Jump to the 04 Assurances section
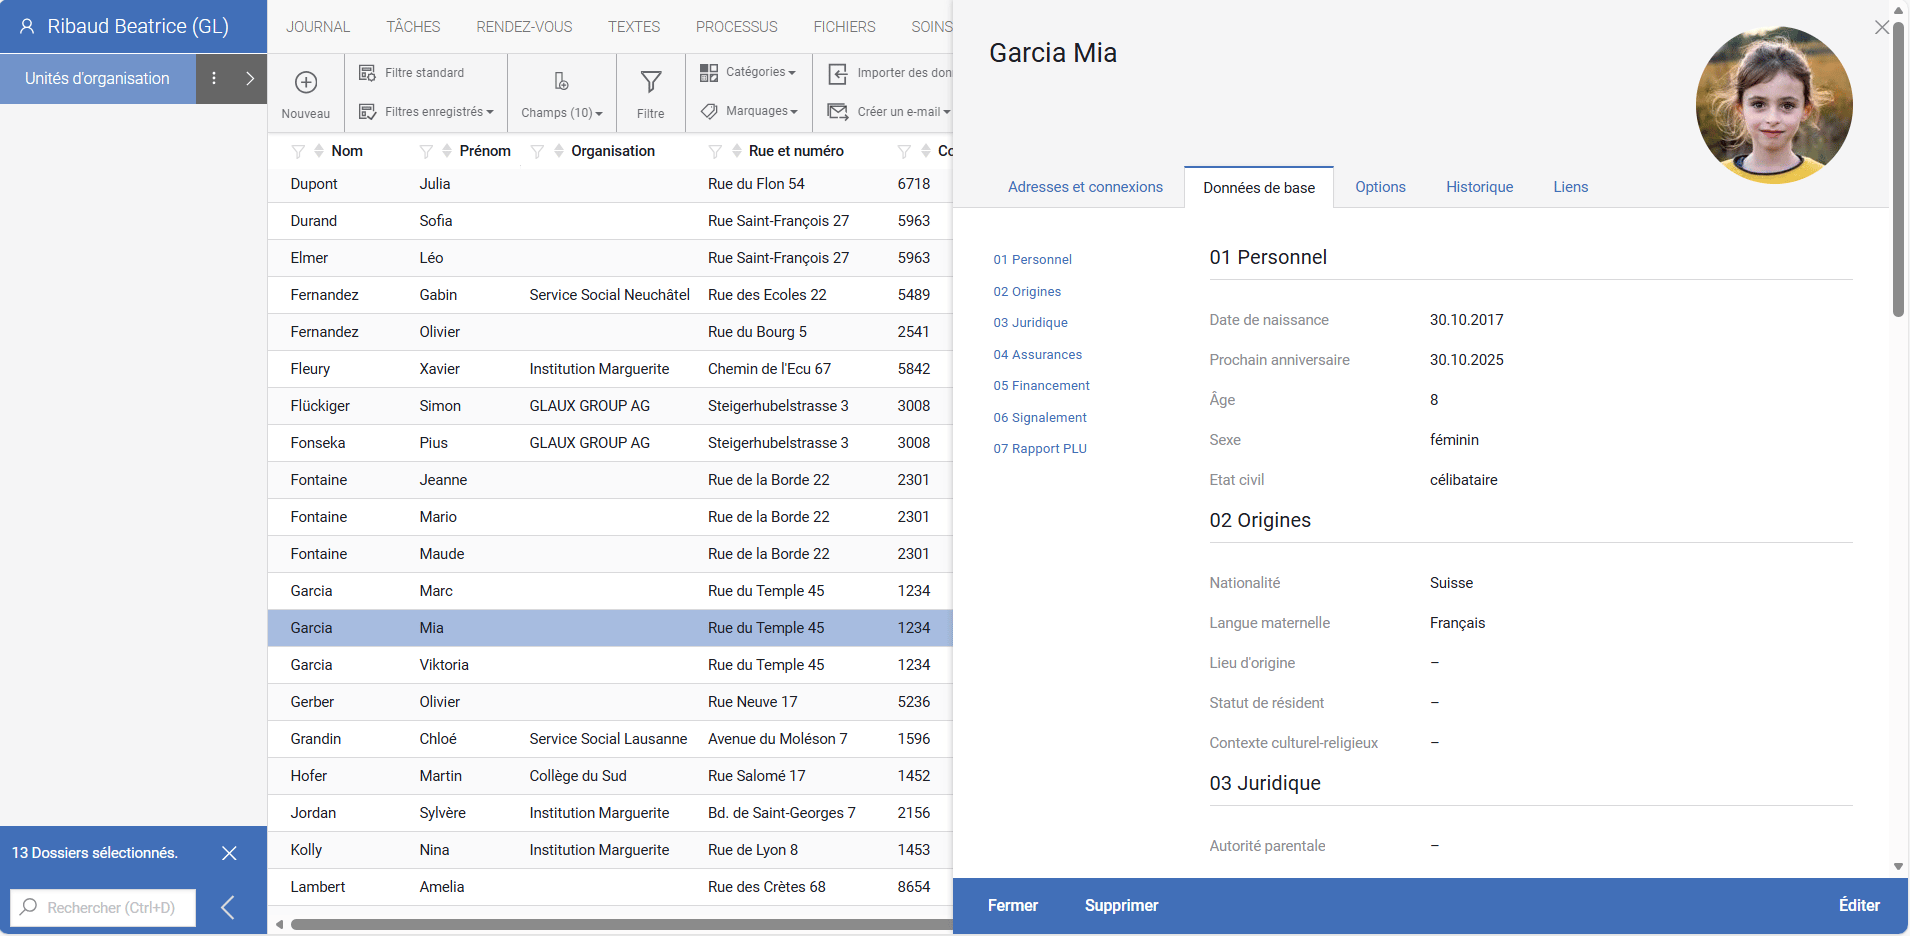This screenshot has width=1910, height=936. [x=1037, y=354]
